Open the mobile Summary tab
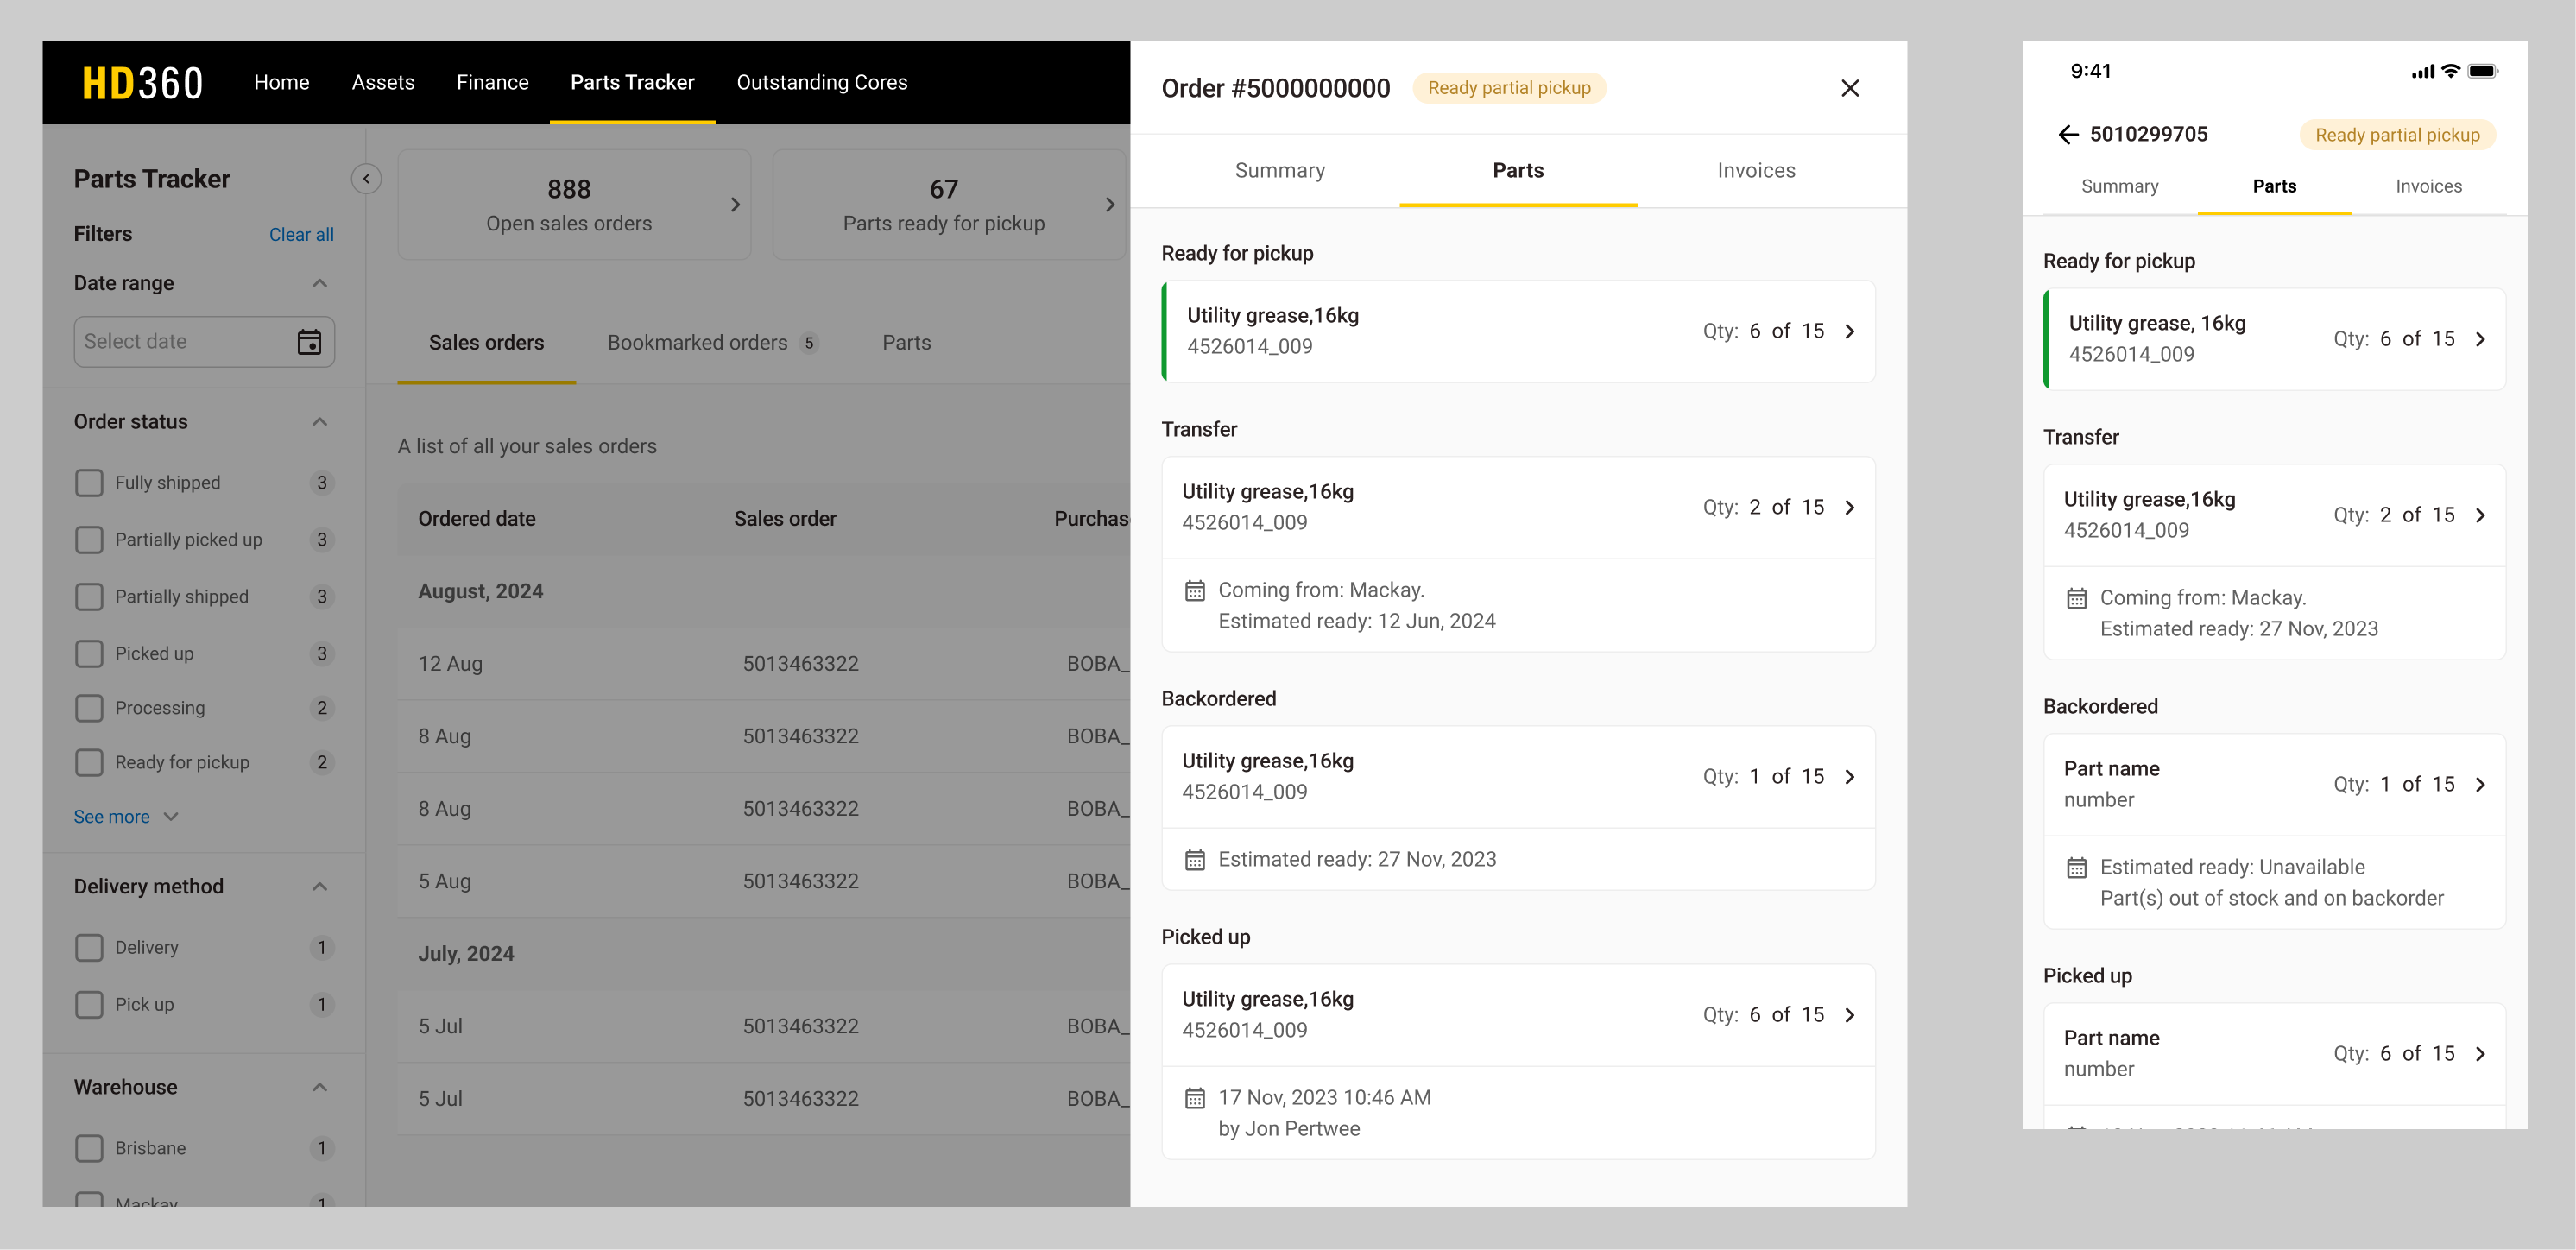 coord(2120,187)
